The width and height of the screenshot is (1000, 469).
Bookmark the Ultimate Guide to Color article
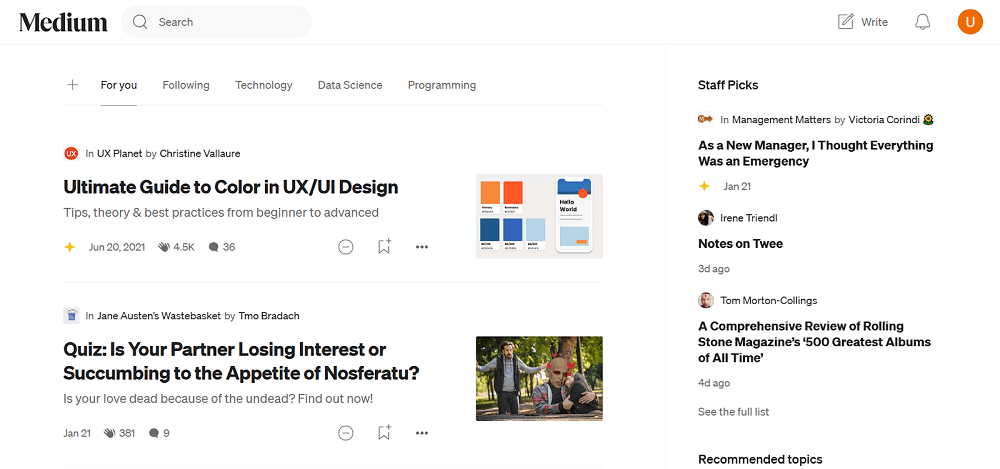(384, 247)
